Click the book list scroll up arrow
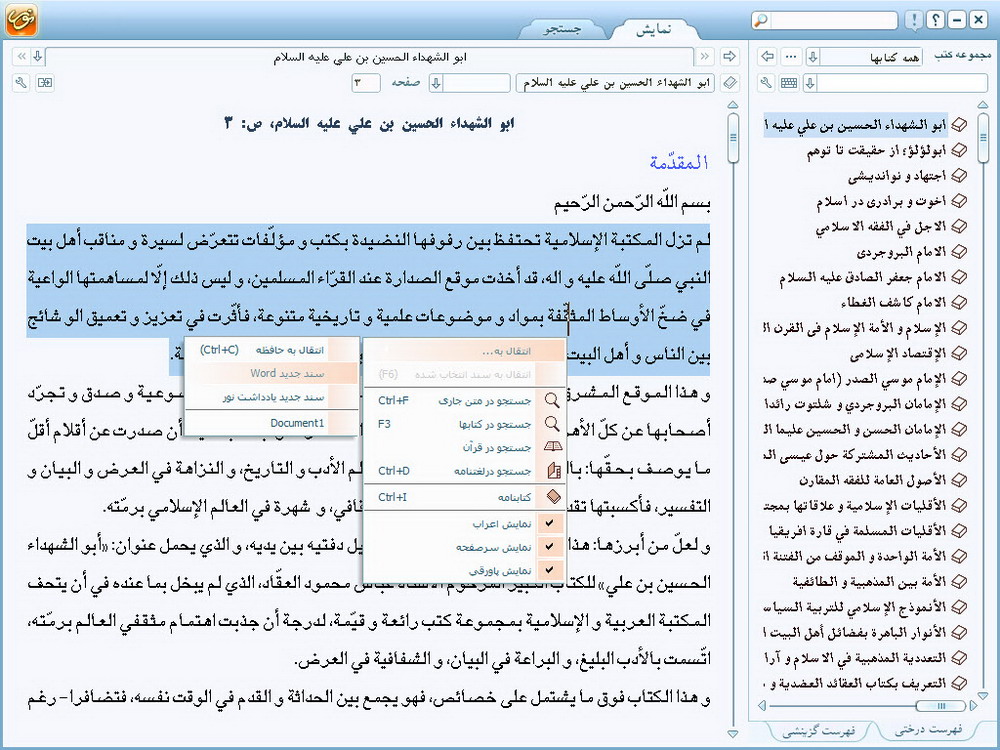 tap(983, 104)
